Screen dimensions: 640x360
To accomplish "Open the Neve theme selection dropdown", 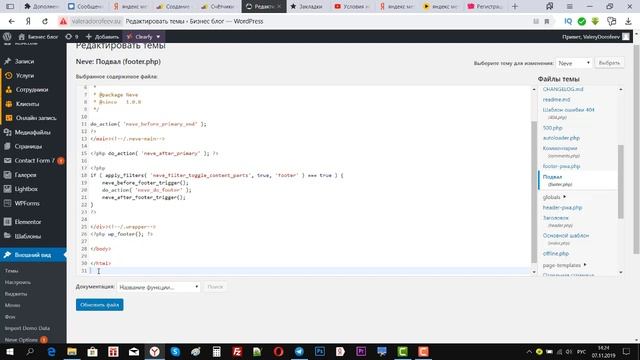I will click(573, 63).
